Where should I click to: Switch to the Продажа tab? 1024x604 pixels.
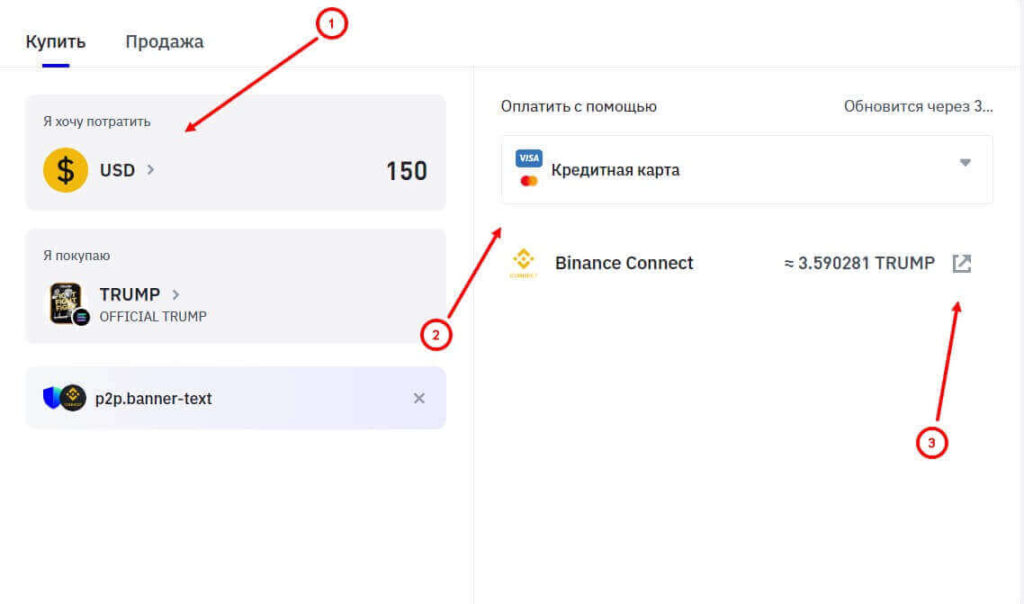point(165,42)
